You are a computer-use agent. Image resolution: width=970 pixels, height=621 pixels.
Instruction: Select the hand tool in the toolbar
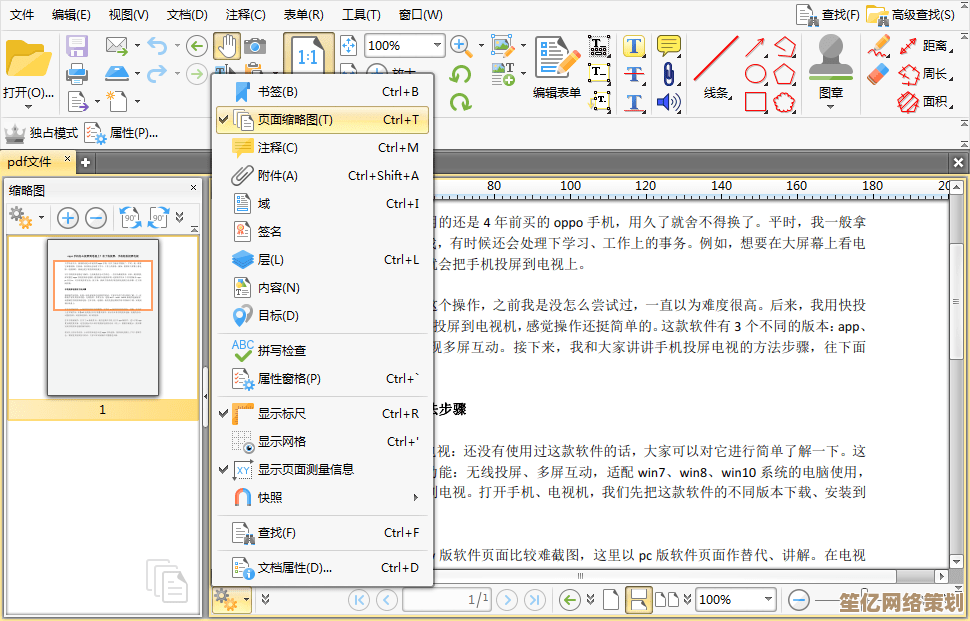coord(227,45)
